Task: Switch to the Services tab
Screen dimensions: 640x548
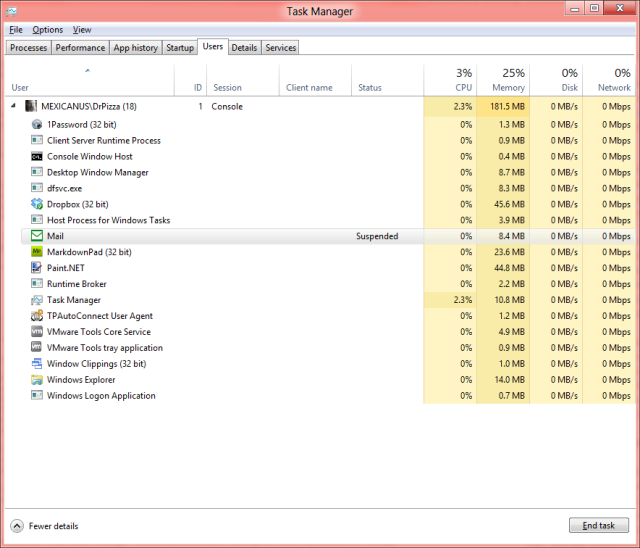Action: point(280,48)
